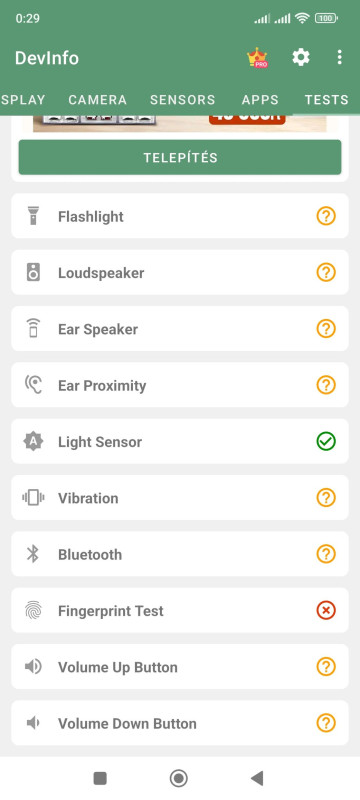
Task: Tap the Loudspeaker icon
Action: click(x=33, y=272)
